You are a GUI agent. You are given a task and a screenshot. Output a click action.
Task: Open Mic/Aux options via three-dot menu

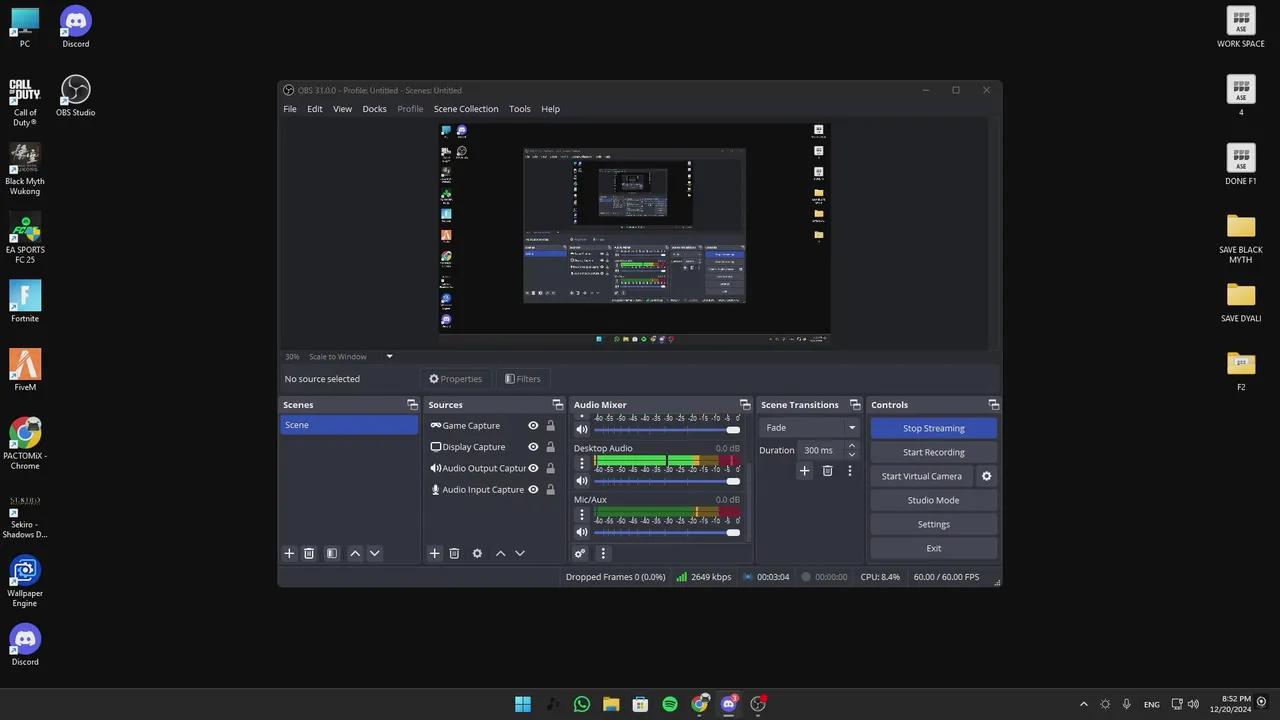pos(582,514)
